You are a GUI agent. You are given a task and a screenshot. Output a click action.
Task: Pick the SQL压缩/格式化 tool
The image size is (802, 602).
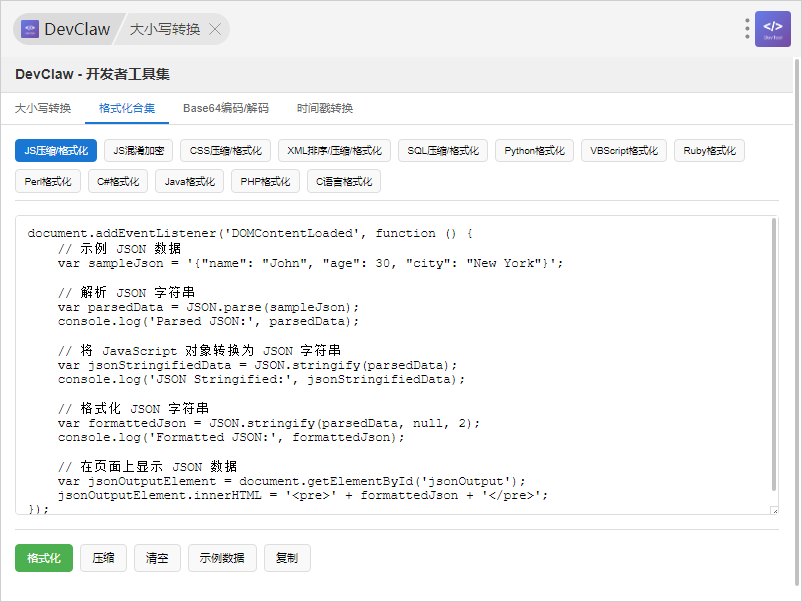pos(442,151)
